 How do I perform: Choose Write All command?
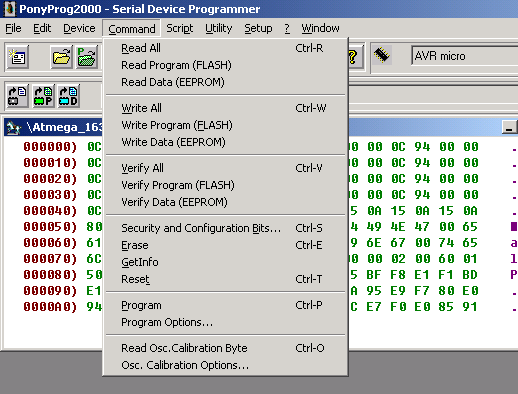[226, 108]
